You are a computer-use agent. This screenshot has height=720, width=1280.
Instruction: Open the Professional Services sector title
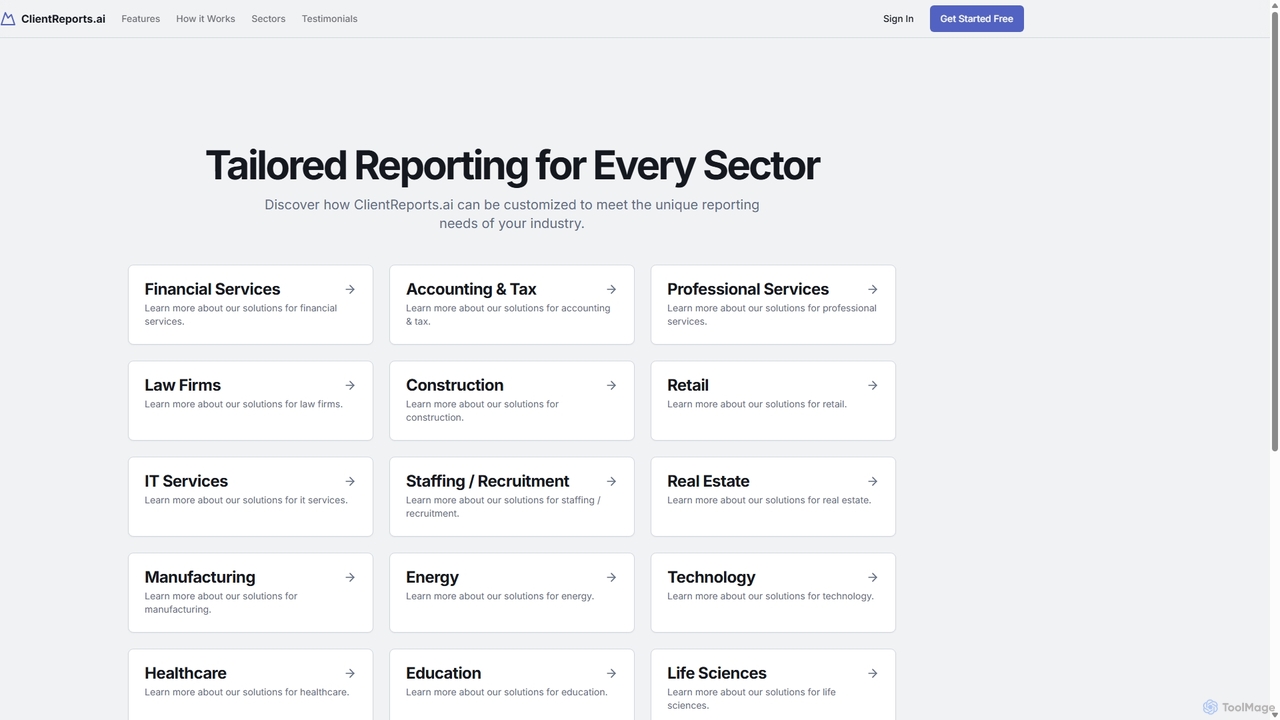[748, 289]
